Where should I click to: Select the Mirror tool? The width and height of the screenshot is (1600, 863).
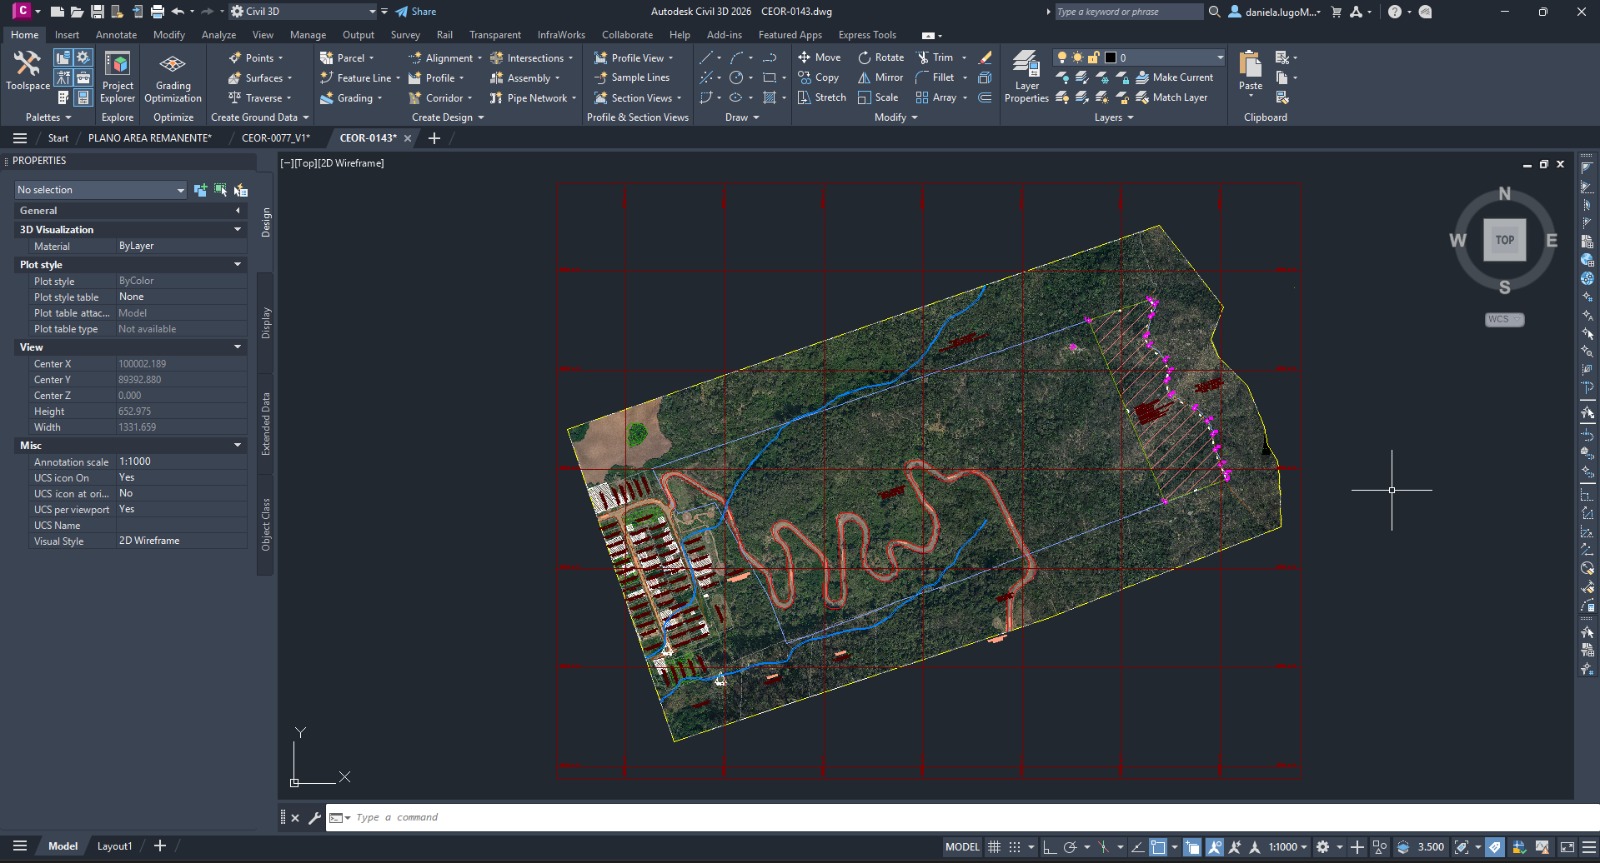(x=880, y=78)
